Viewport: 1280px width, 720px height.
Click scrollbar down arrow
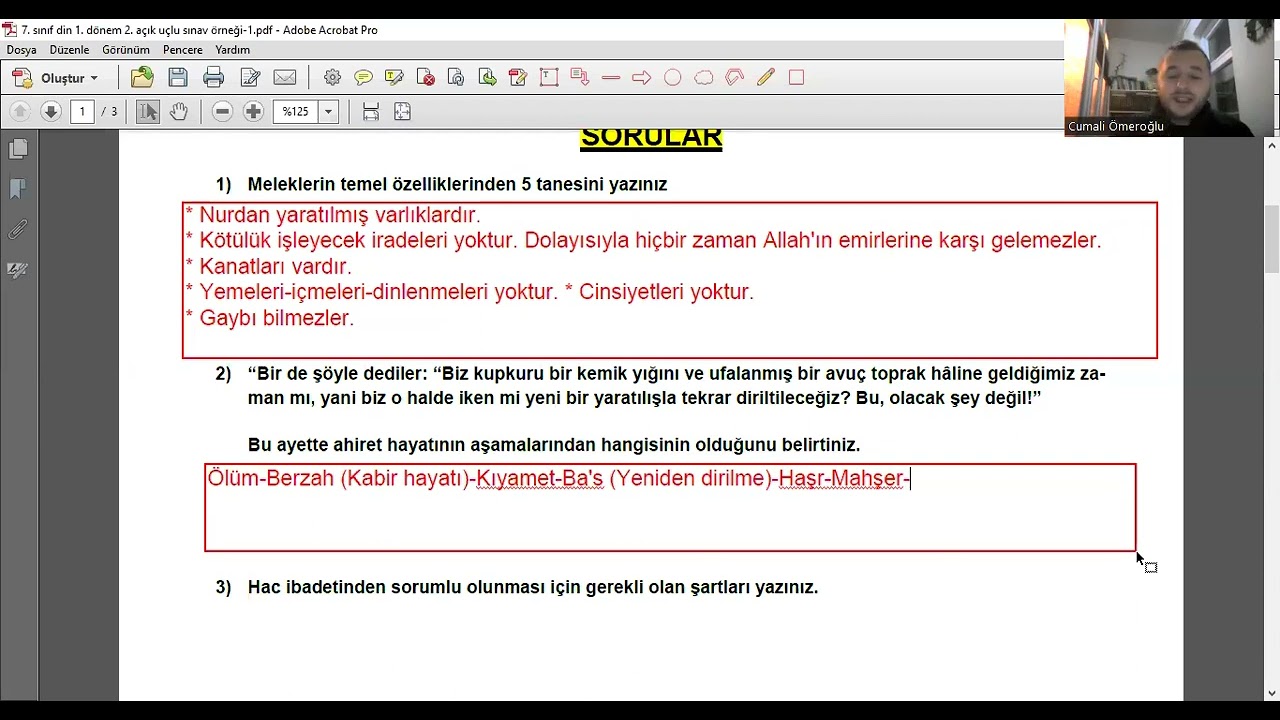[1271, 693]
